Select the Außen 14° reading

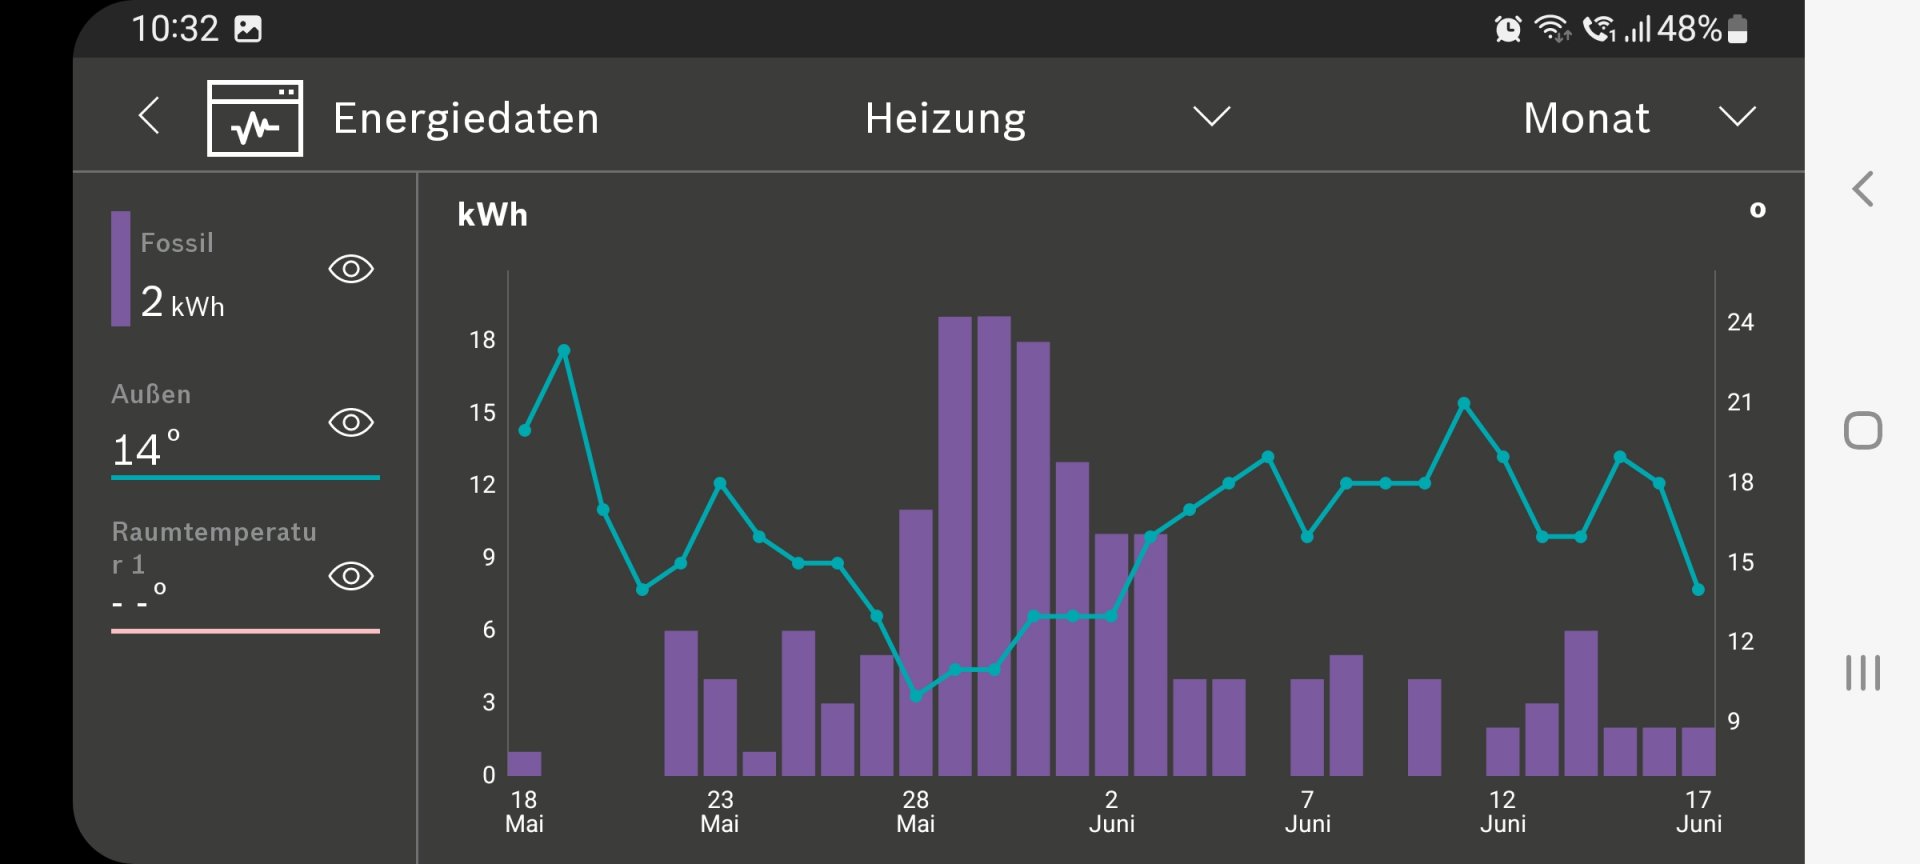pyautogui.click(x=146, y=449)
